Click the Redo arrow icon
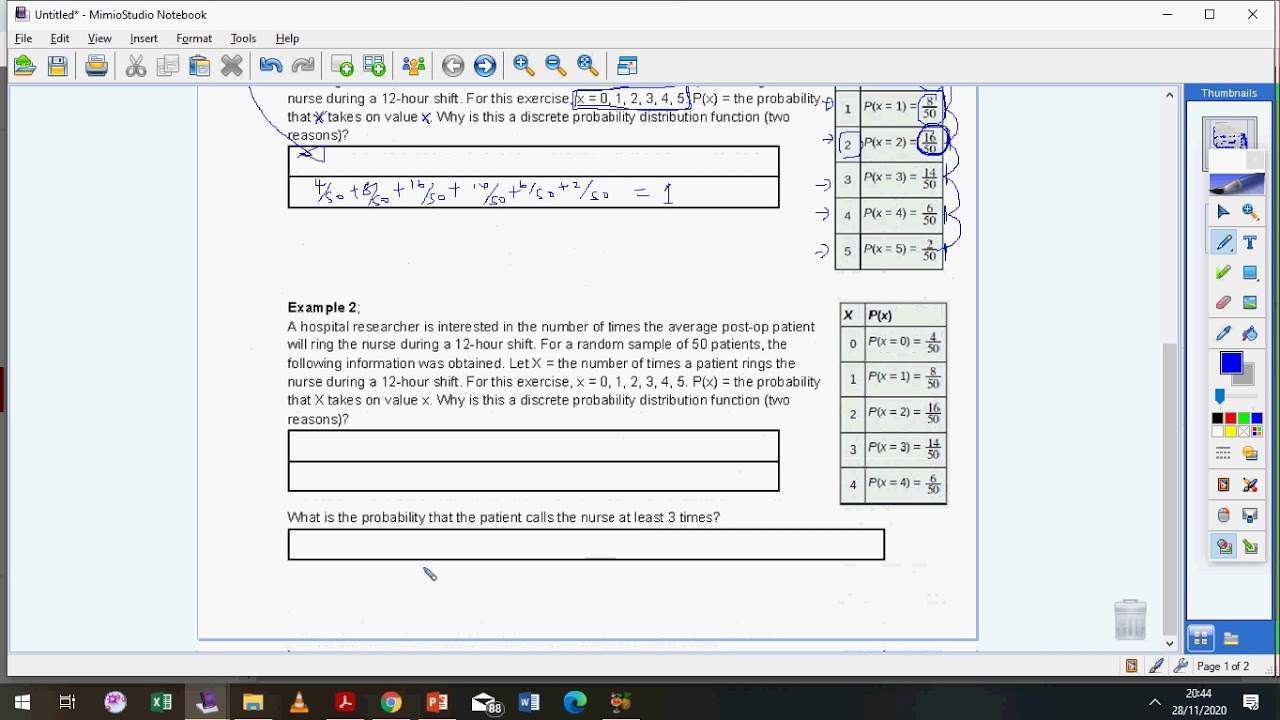This screenshot has height=720, width=1280. point(303,66)
